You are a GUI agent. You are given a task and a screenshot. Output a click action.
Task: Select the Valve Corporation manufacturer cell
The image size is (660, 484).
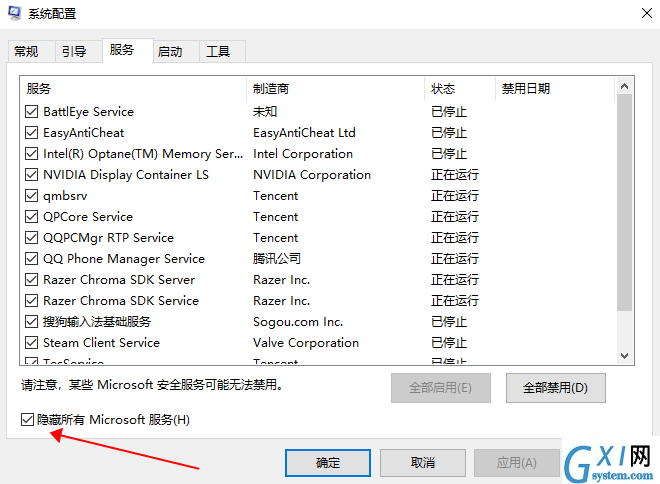click(x=306, y=343)
